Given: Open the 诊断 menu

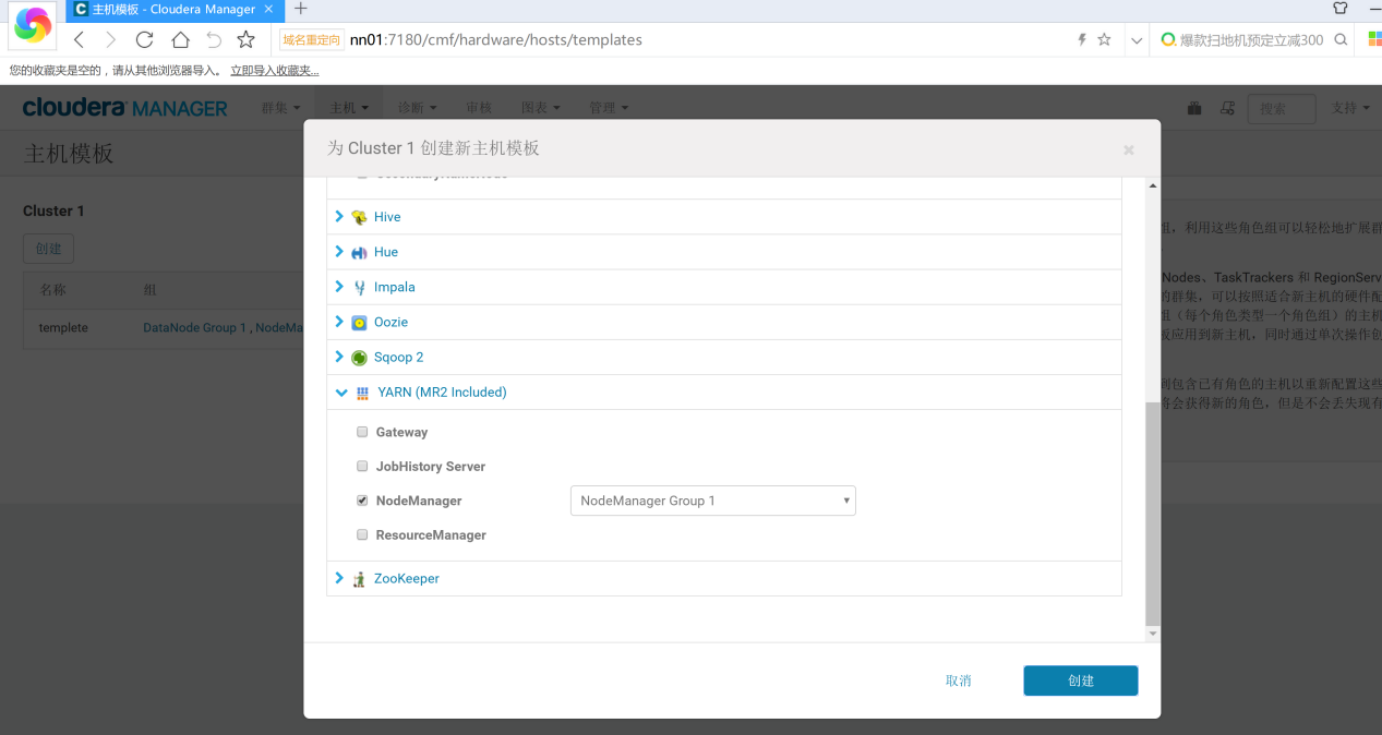Looking at the screenshot, I should 418,108.
